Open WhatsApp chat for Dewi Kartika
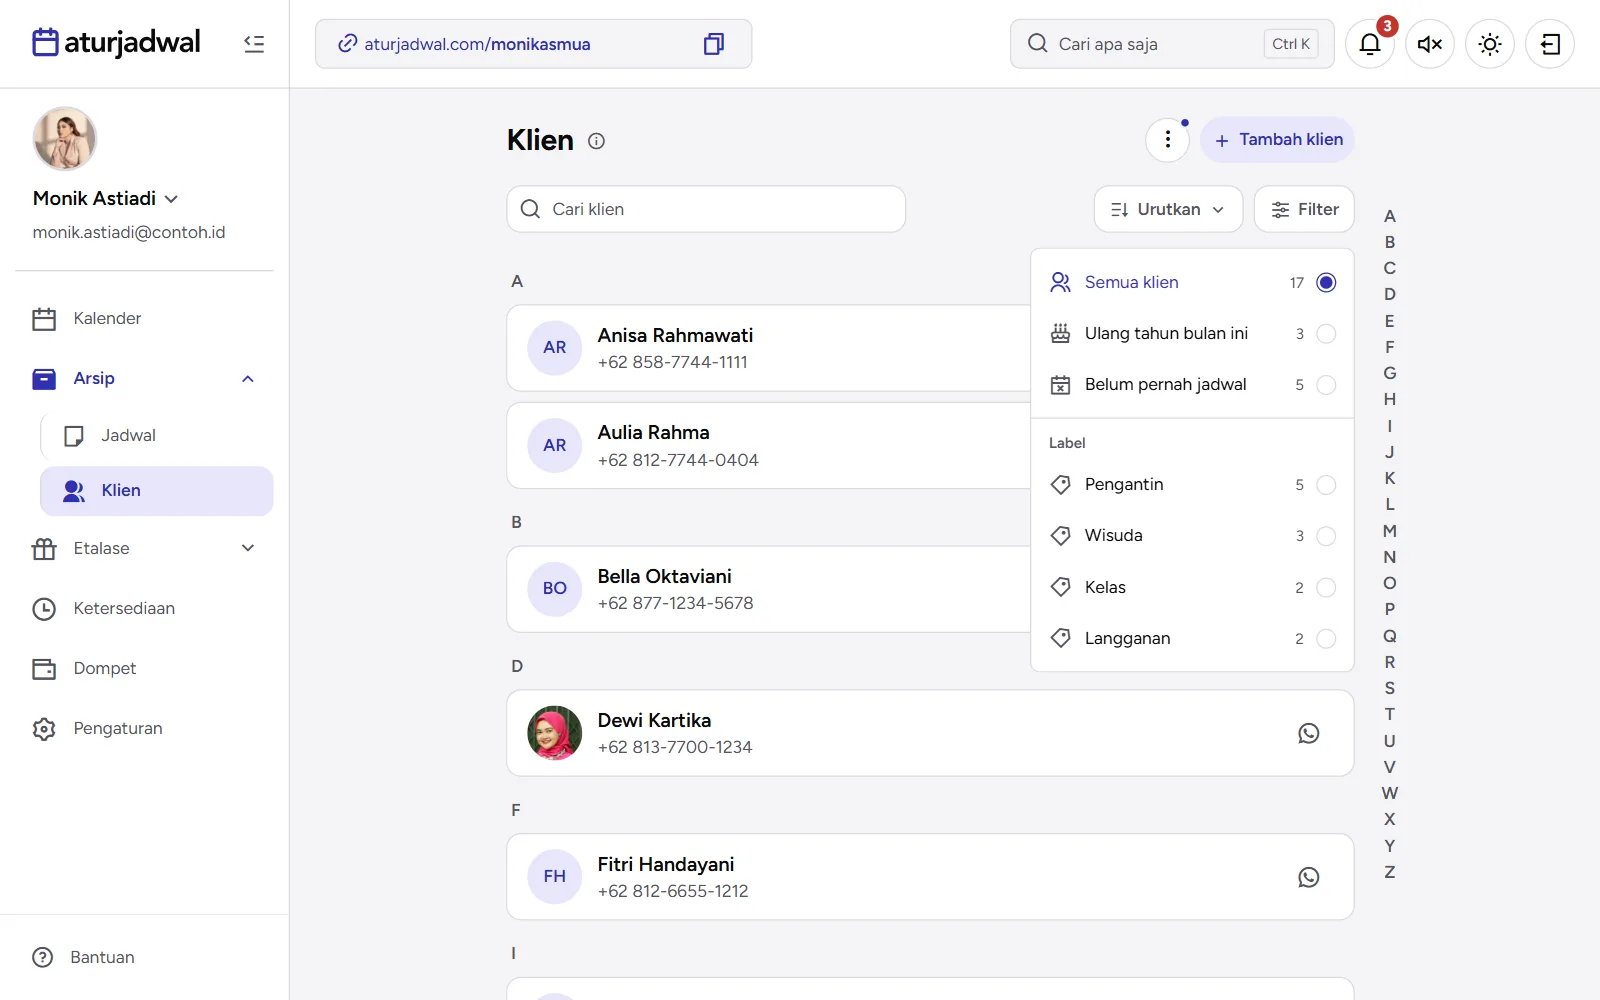The image size is (1600, 1000). 1308,733
